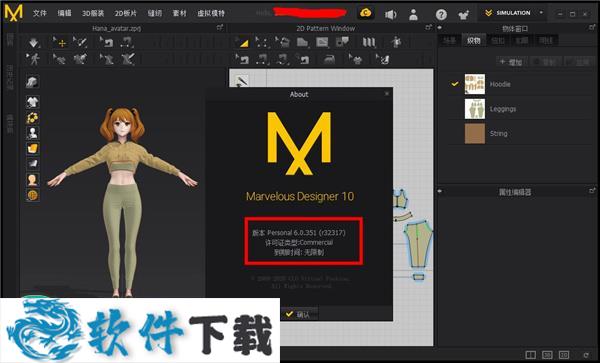Viewport: 600px width, 363px height.
Task: Open the help question mark icon
Action: click(x=441, y=15)
